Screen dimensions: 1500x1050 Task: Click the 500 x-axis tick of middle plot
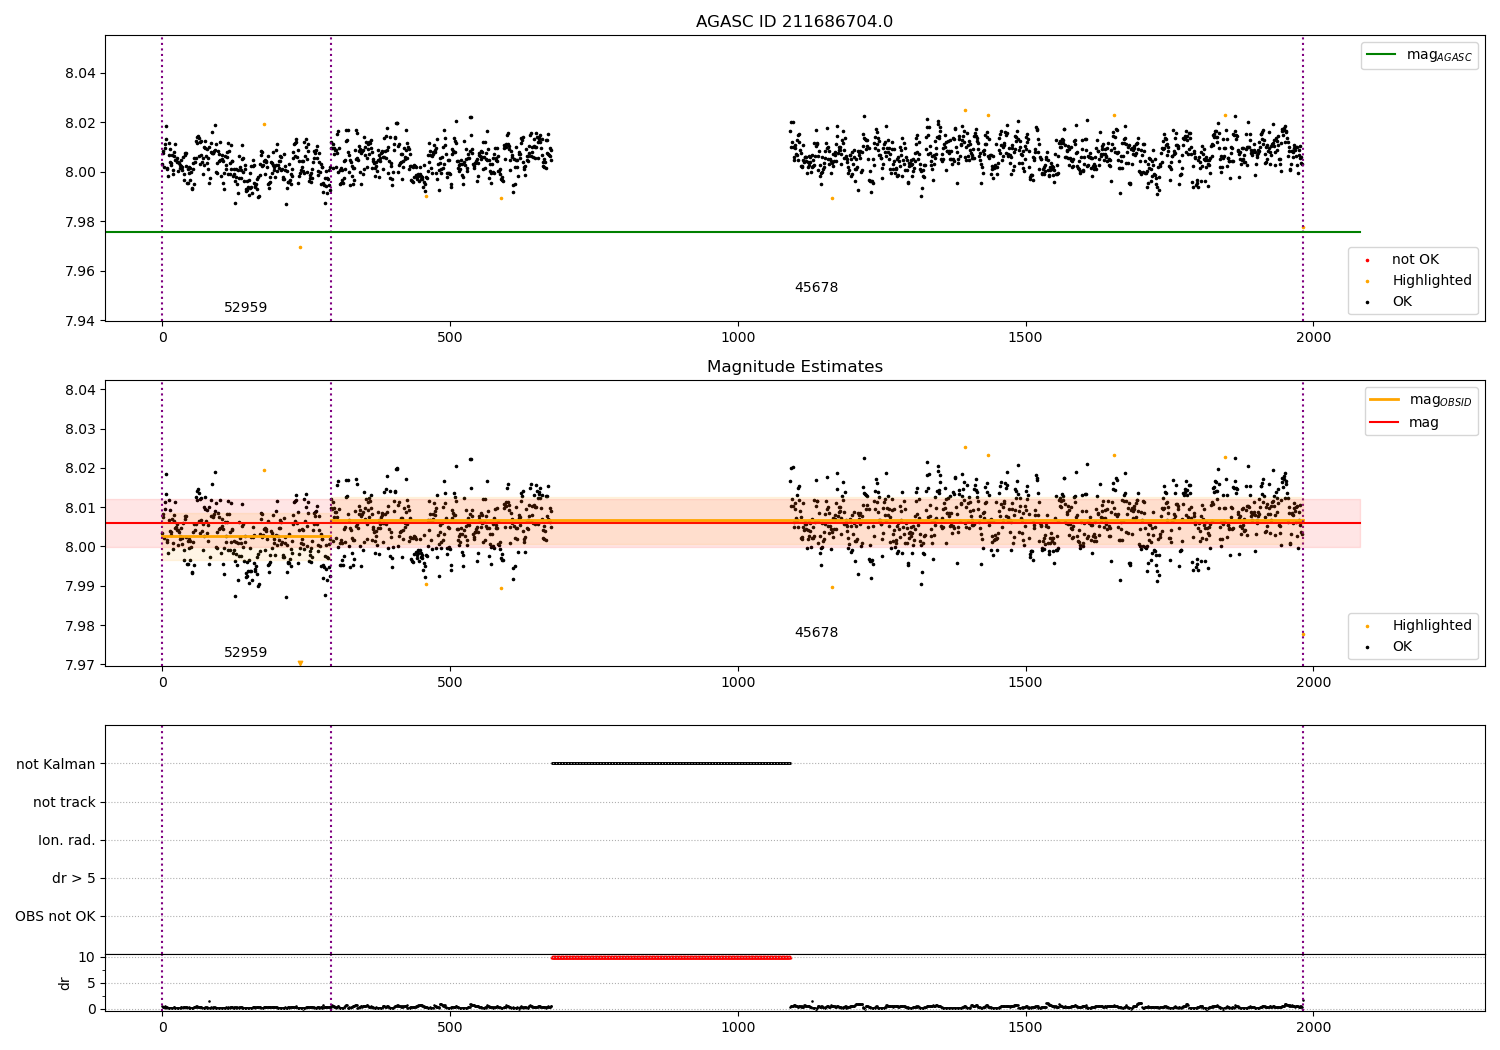pyautogui.click(x=450, y=682)
